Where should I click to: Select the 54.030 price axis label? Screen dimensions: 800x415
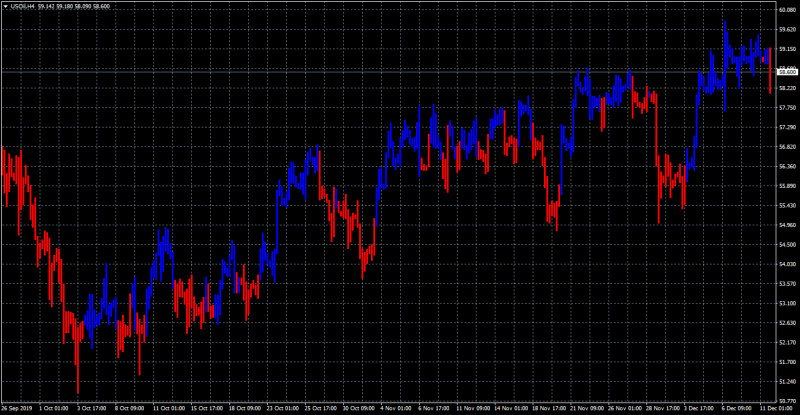click(787, 264)
